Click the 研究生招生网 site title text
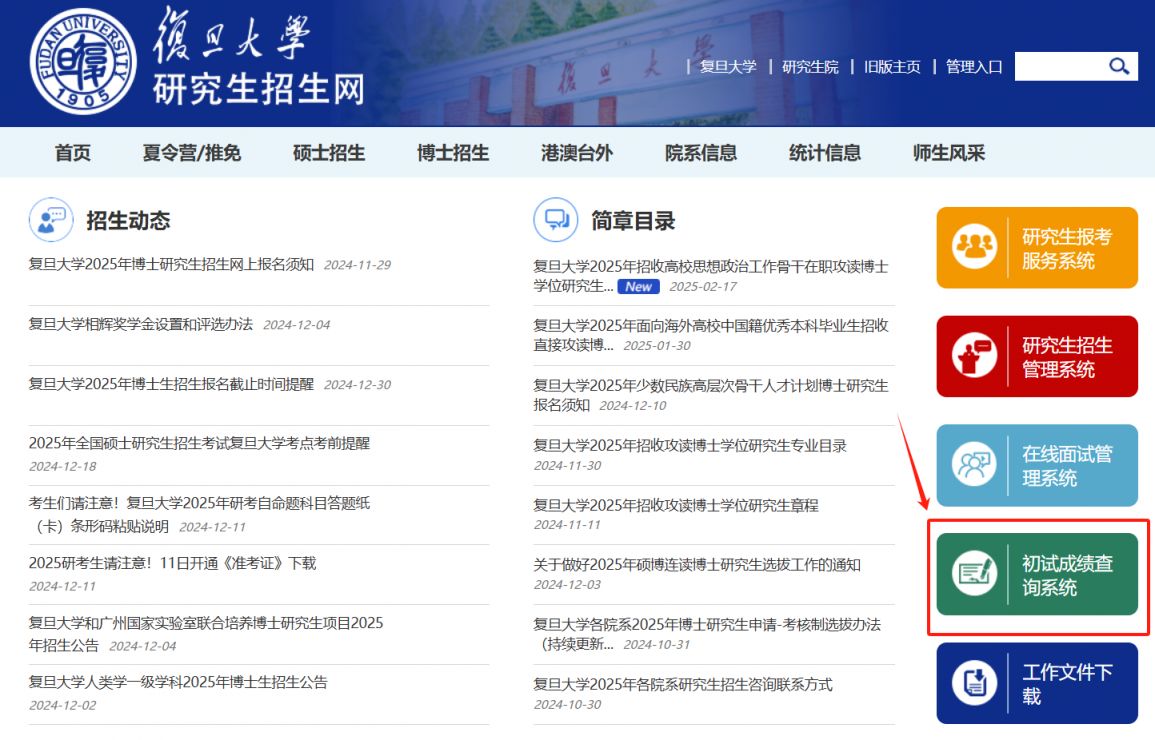Screen dimensions: 1155x740 coord(259,89)
